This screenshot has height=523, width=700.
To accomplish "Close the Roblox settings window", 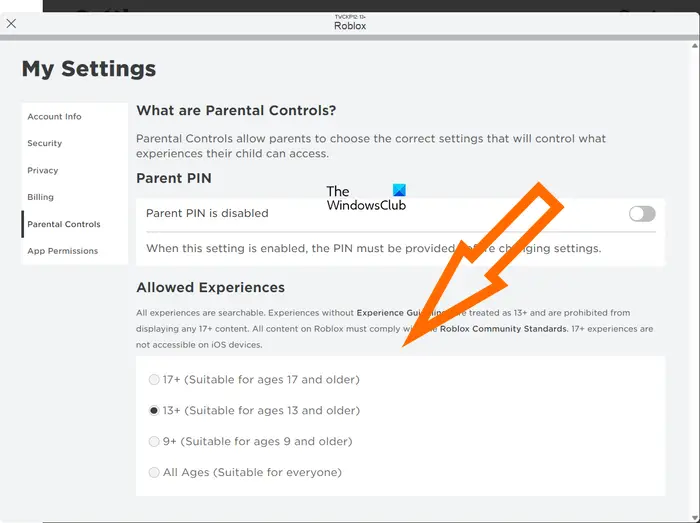I will 11,23.
